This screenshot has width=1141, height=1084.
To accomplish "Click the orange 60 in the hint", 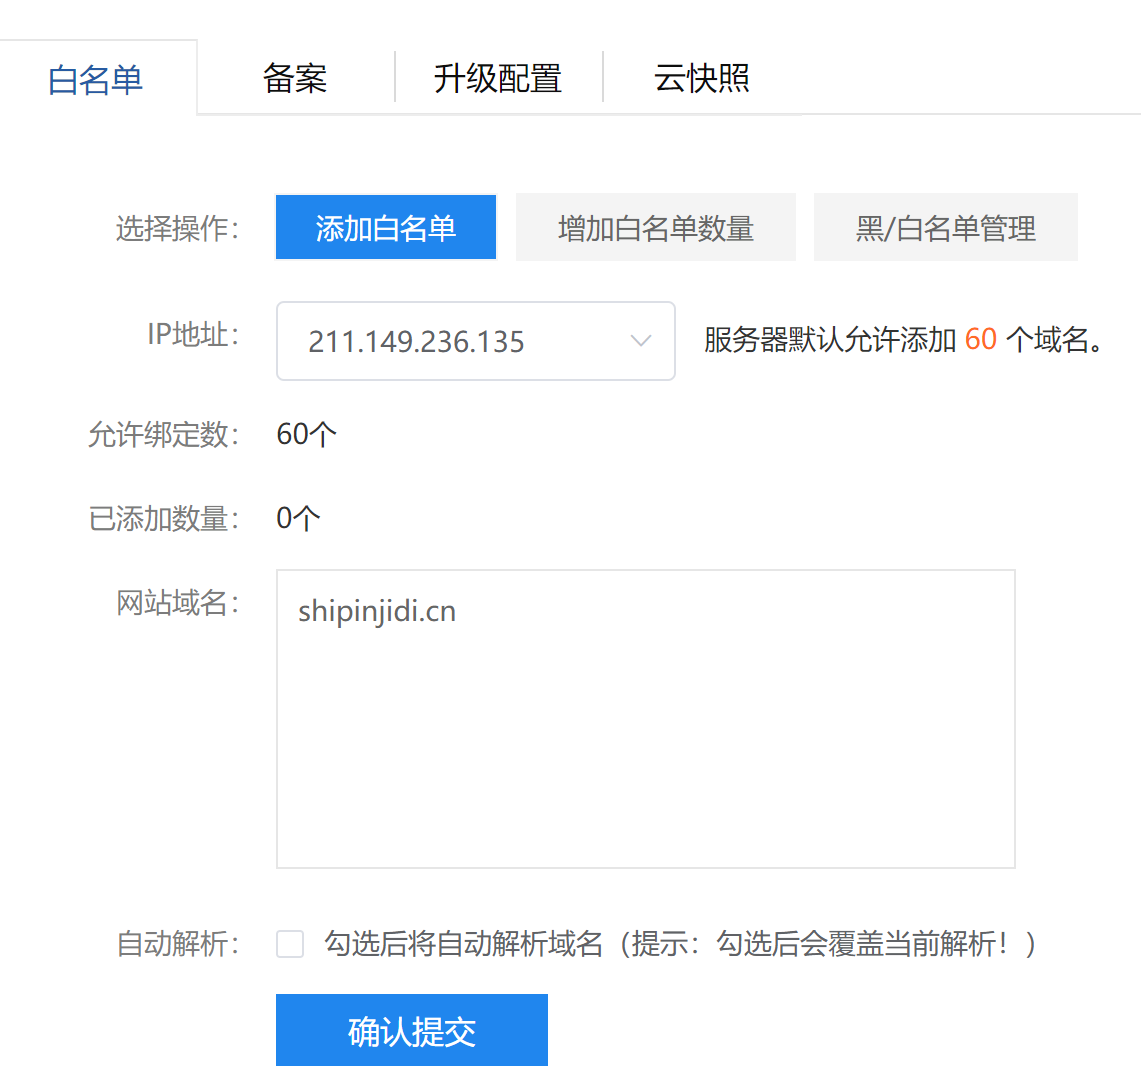I will click(980, 340).
